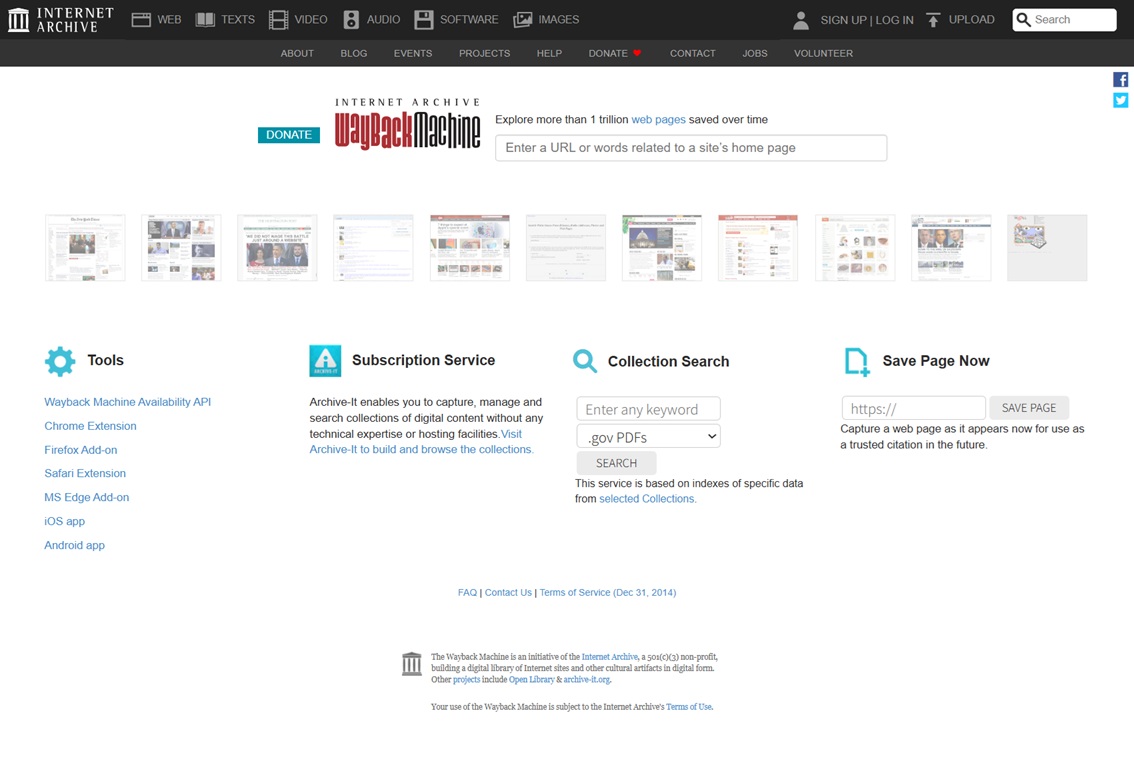Screen dimensions: 1134x777
Task: Focus the Enter any keyword field
Action: pyautogui.click(x=648, y=409)
